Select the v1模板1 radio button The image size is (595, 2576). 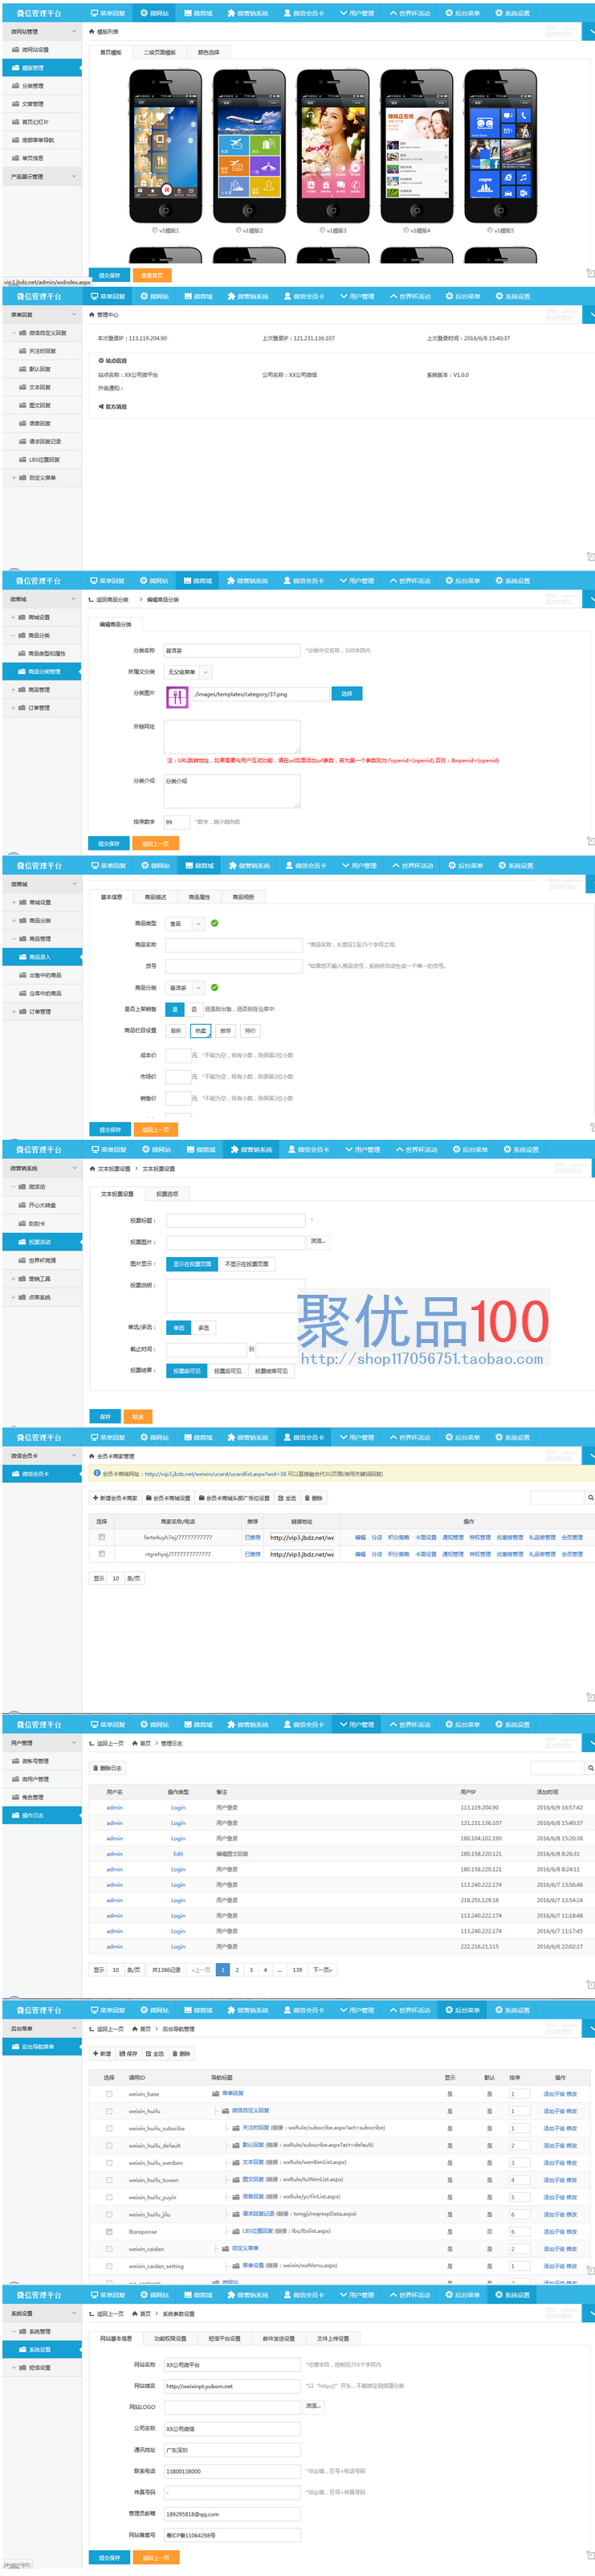pyautogui.click(x=155, y=230)
